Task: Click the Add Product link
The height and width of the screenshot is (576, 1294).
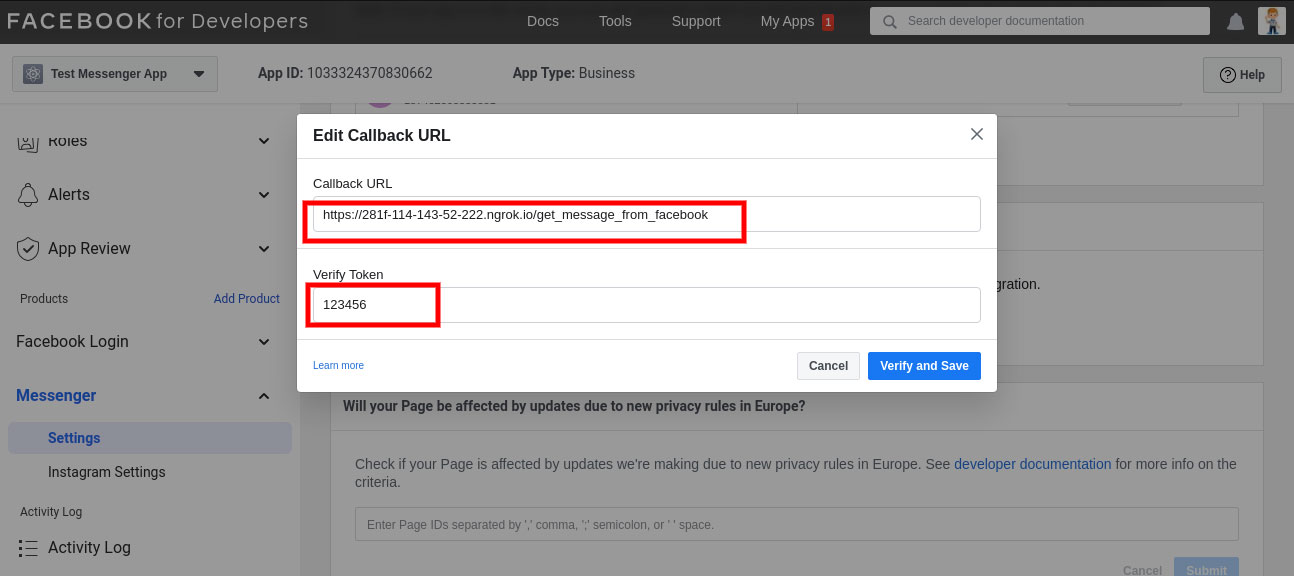Action: point(247,299)
